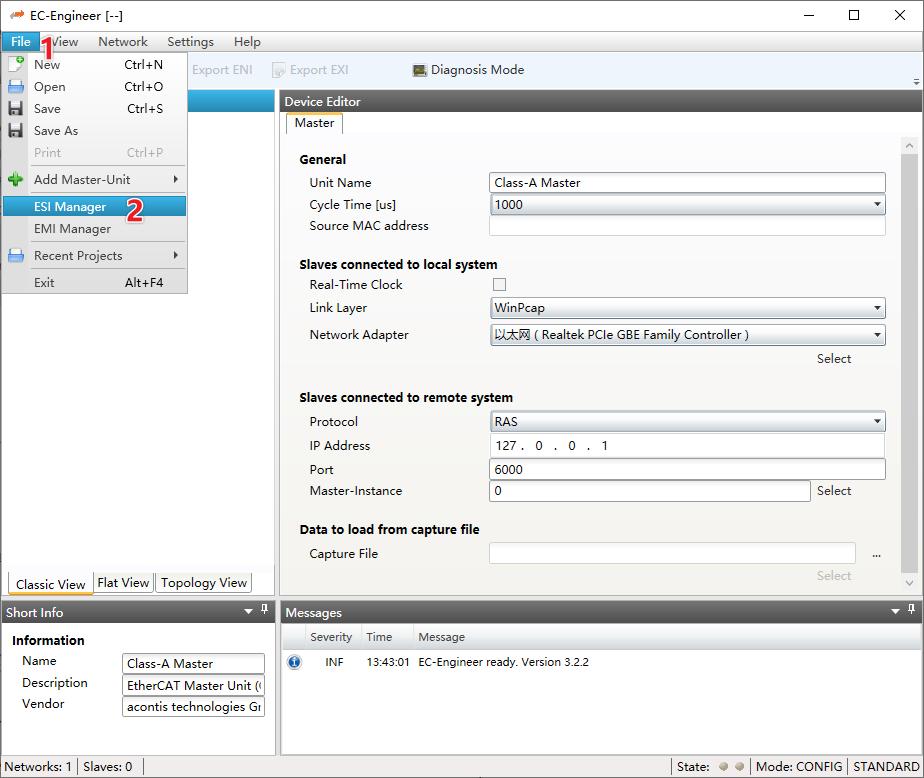Click the Save disk icon in menu
The width and height of the screenshot is (924, 778).
click(x=16, y=108)
